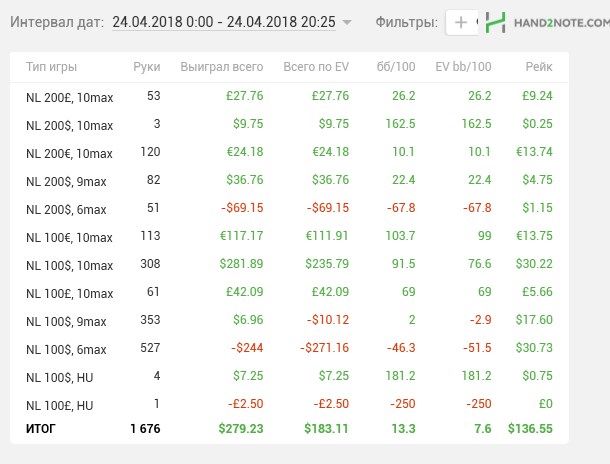This screenshot has width=610, height=464.
Task: Click the бб/100 column header
Action: [396, 67]
